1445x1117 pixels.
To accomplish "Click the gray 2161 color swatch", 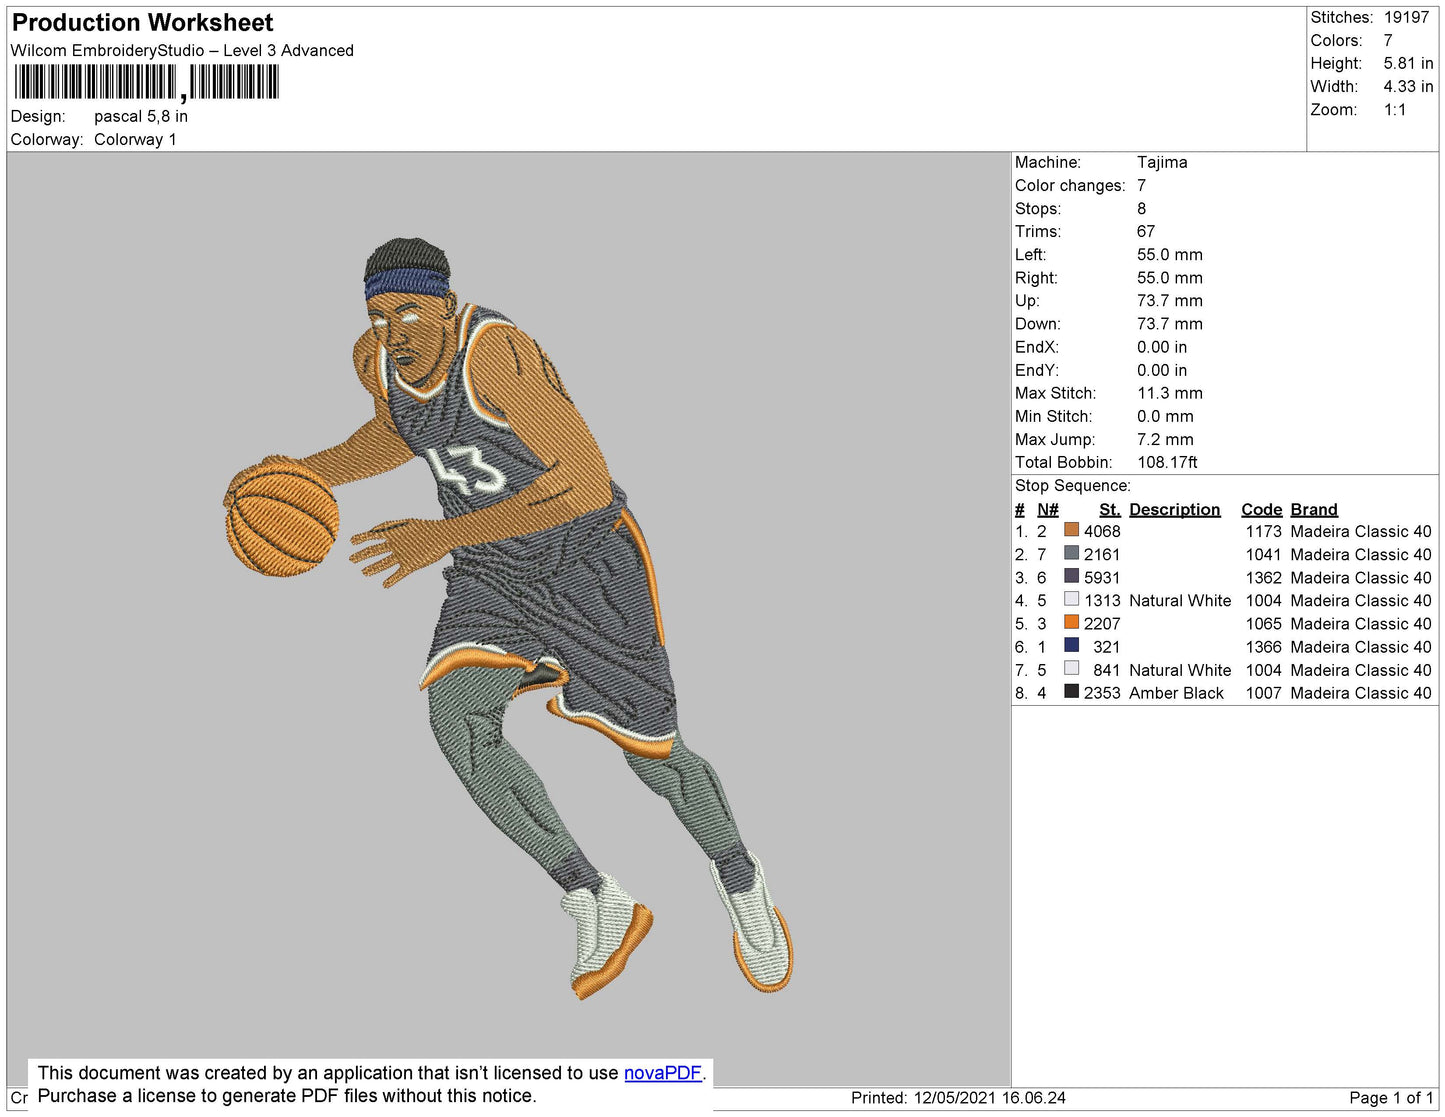I will pos(1071,553).
